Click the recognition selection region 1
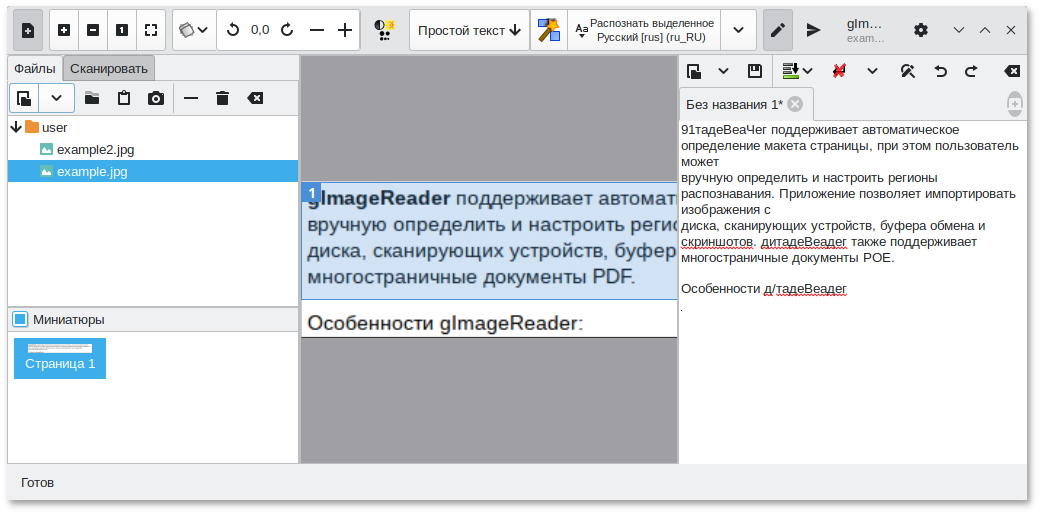The image size is (1040, 514). pos(489,240)
